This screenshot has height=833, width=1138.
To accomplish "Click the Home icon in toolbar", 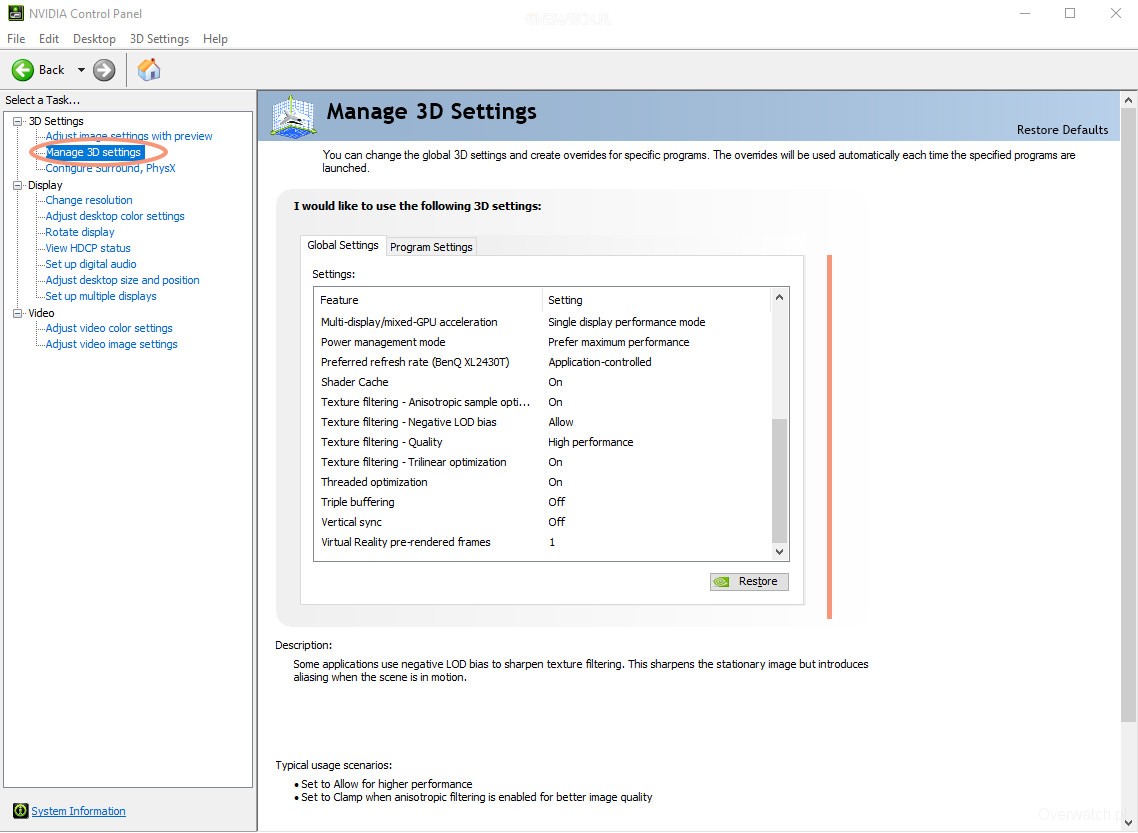I will tap(149, 70).
